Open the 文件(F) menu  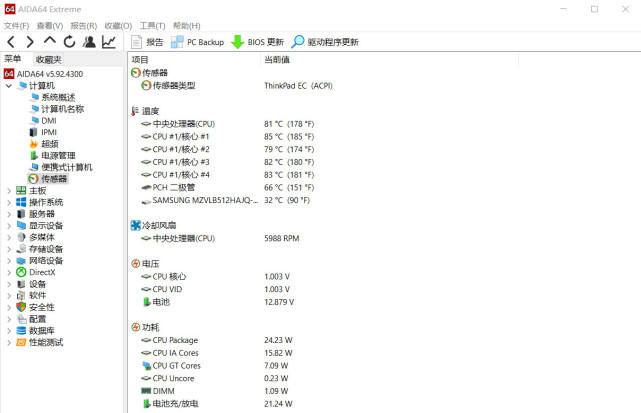[16, 26]
